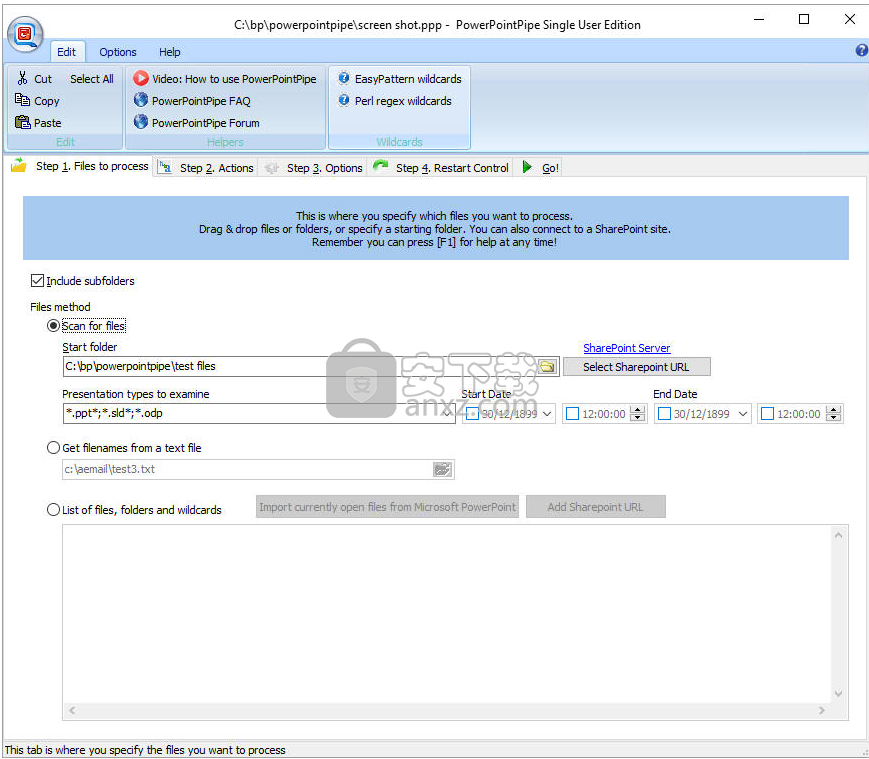869x759 pixels.
Task: Click the Step 2 Actions tab icon
Action: click(x=165, y=167)
